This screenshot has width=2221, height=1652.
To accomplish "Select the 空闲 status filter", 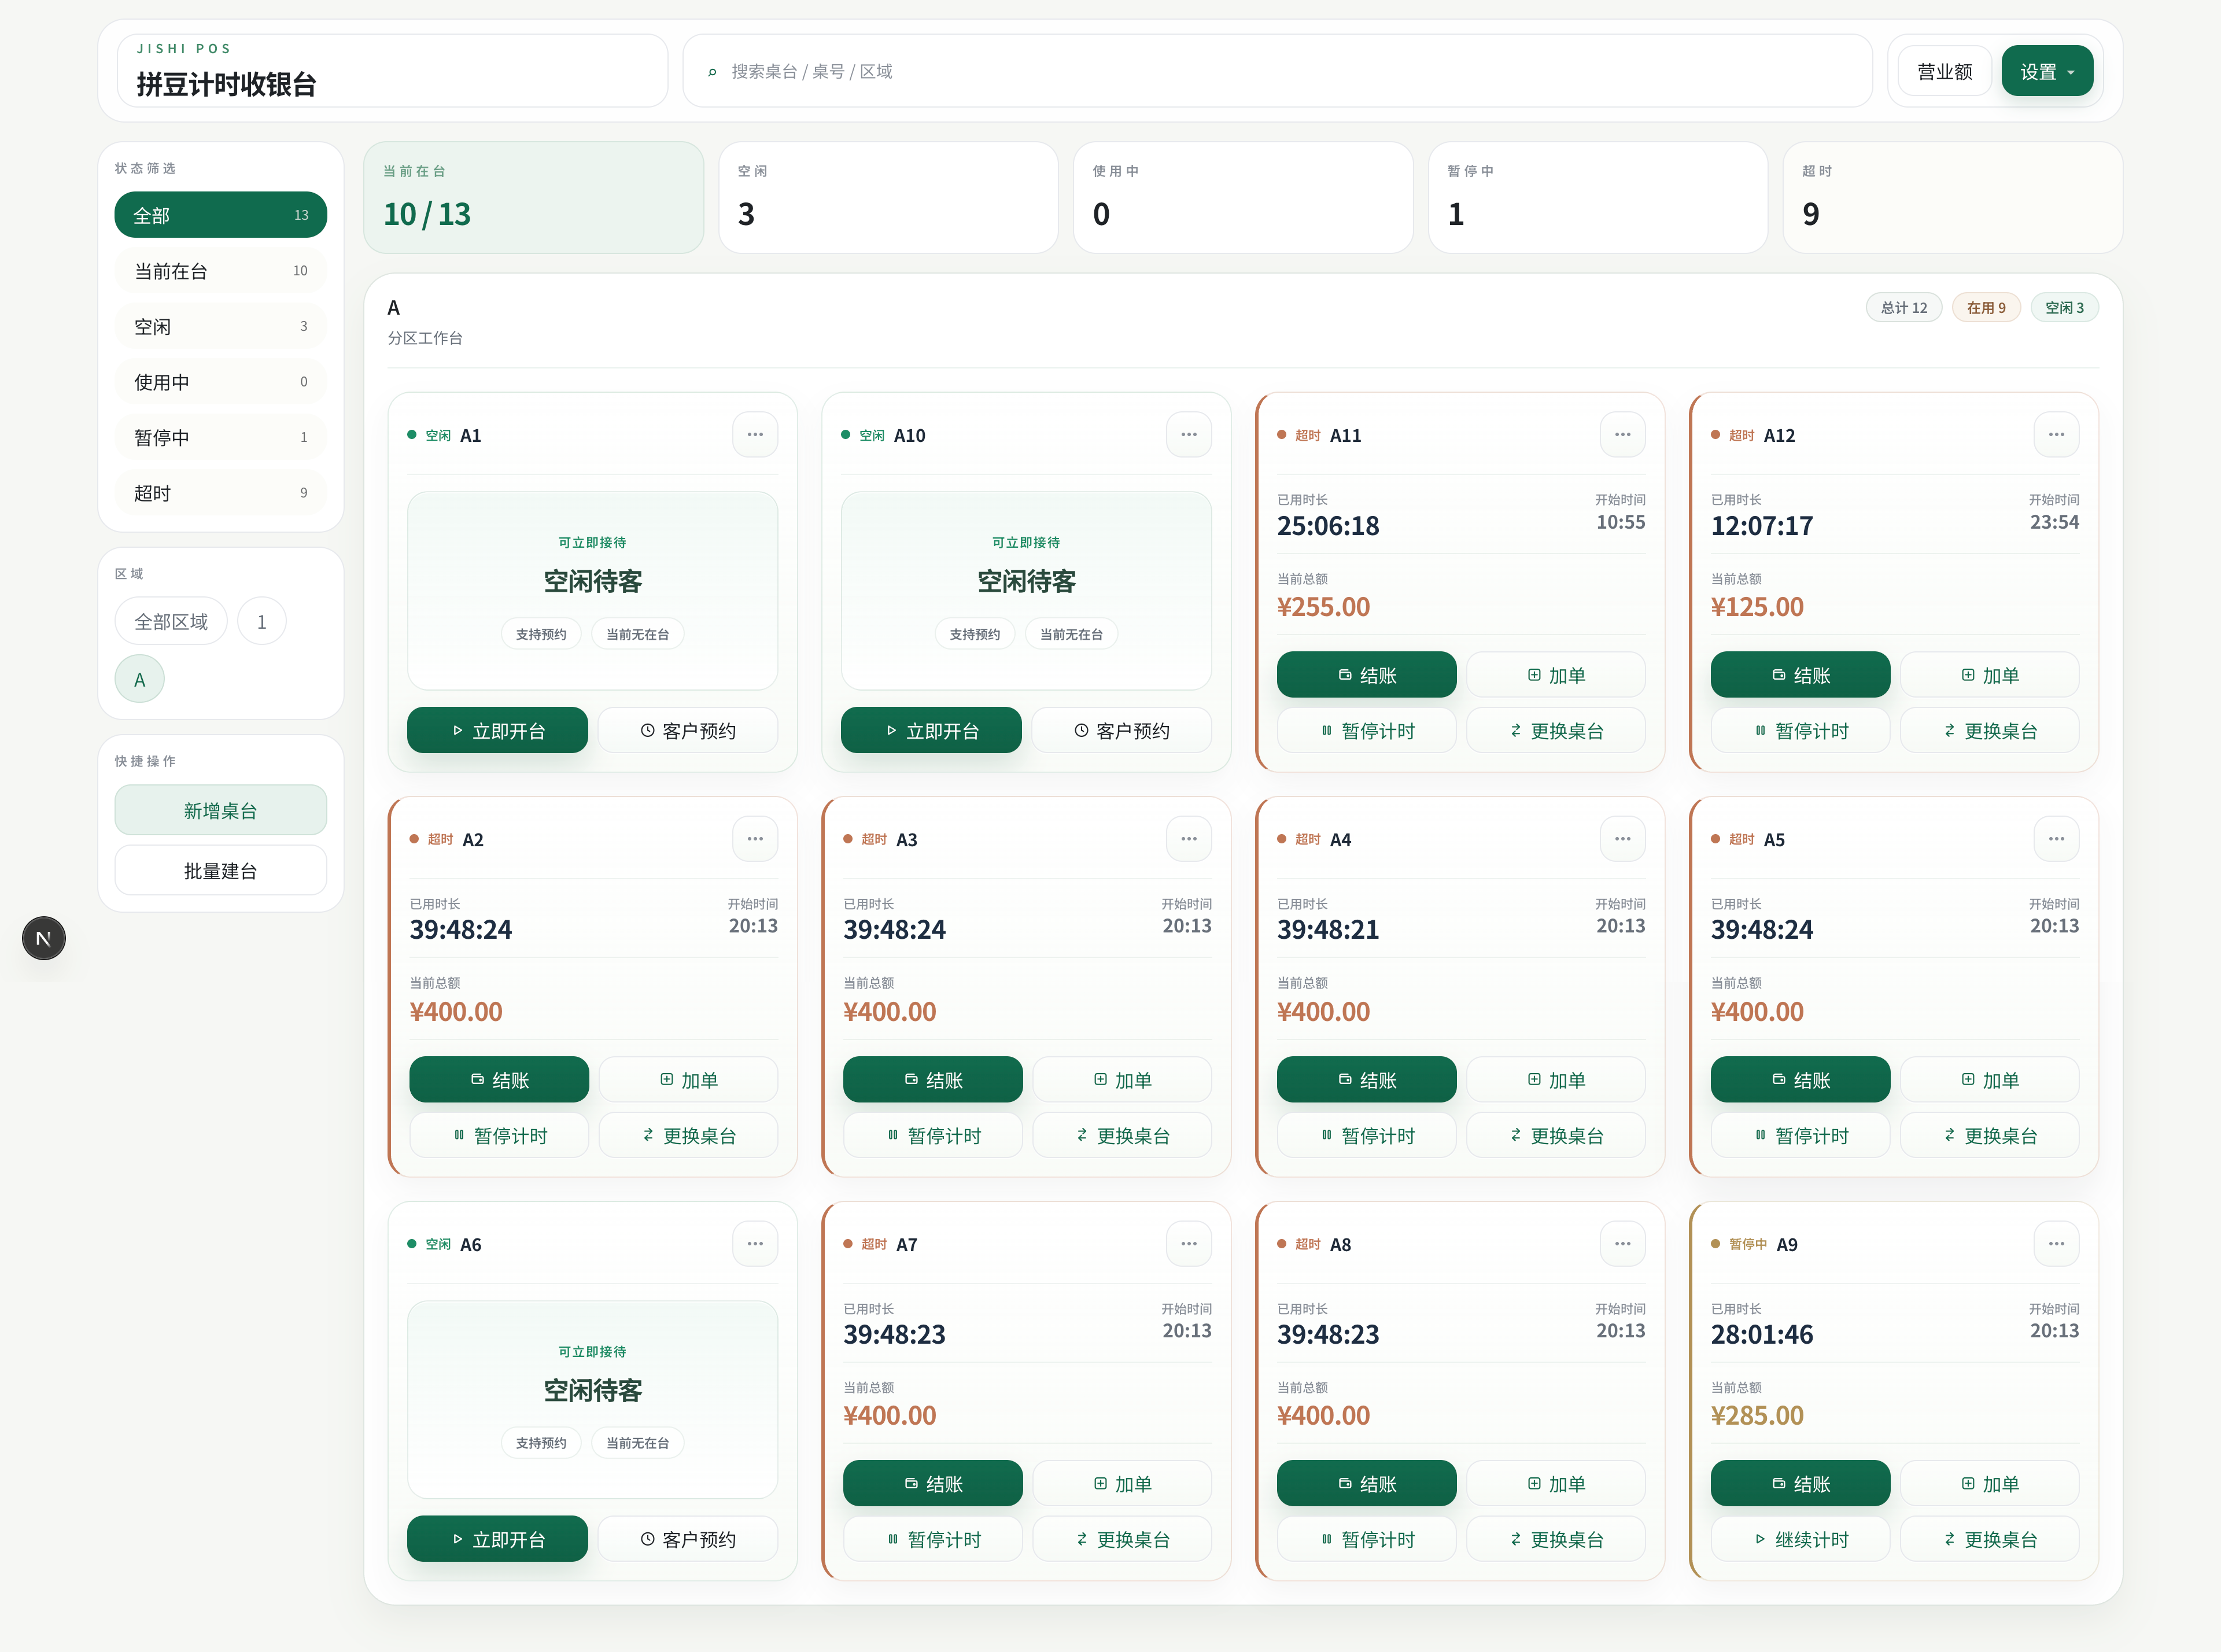I will [x=220, y=327].
